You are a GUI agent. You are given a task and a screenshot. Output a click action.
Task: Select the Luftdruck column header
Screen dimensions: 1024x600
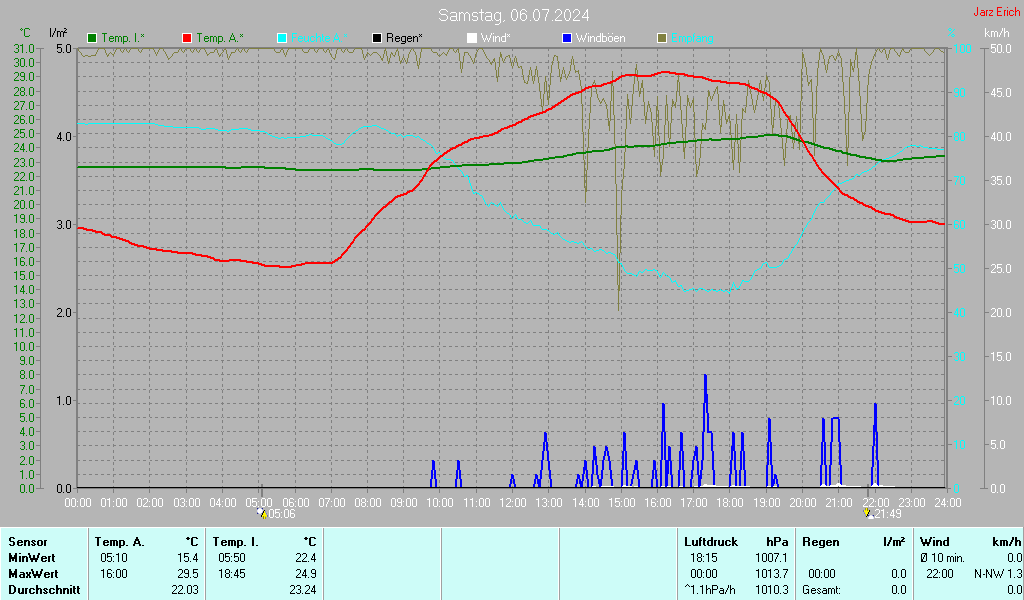[710, 541]
